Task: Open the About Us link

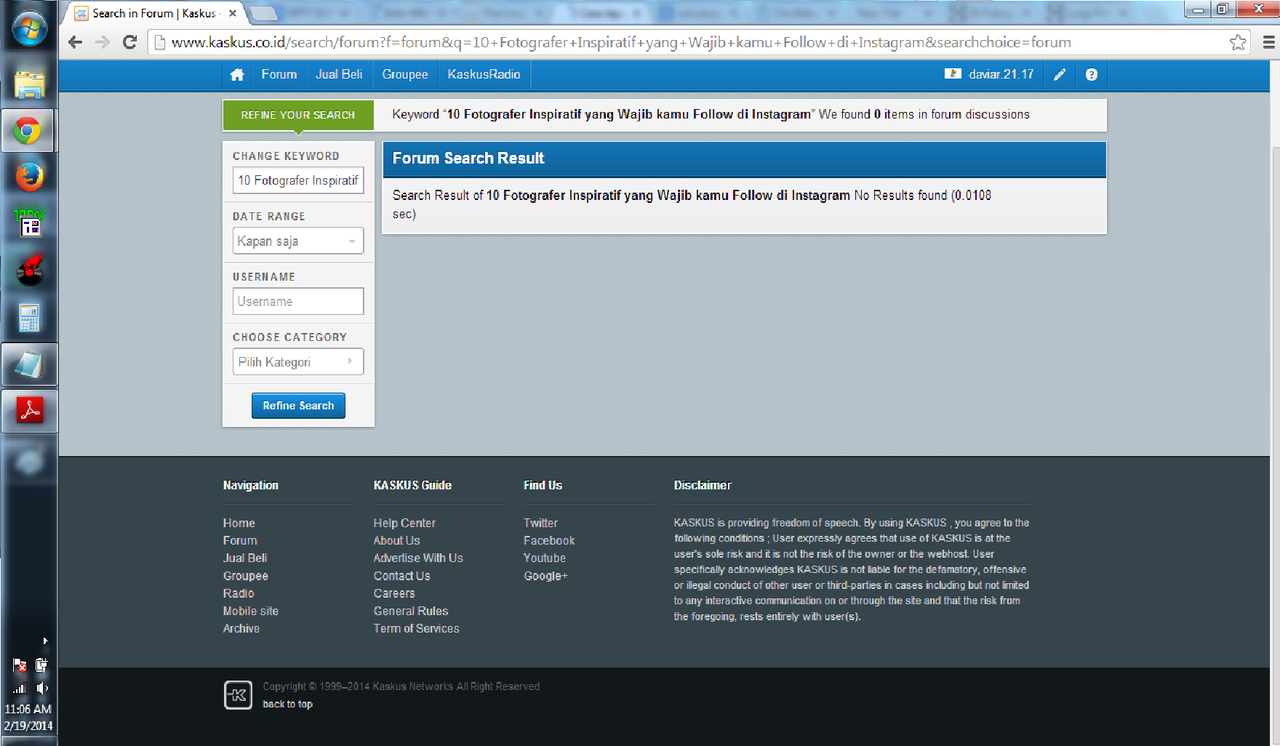Action: click(397, 541)
